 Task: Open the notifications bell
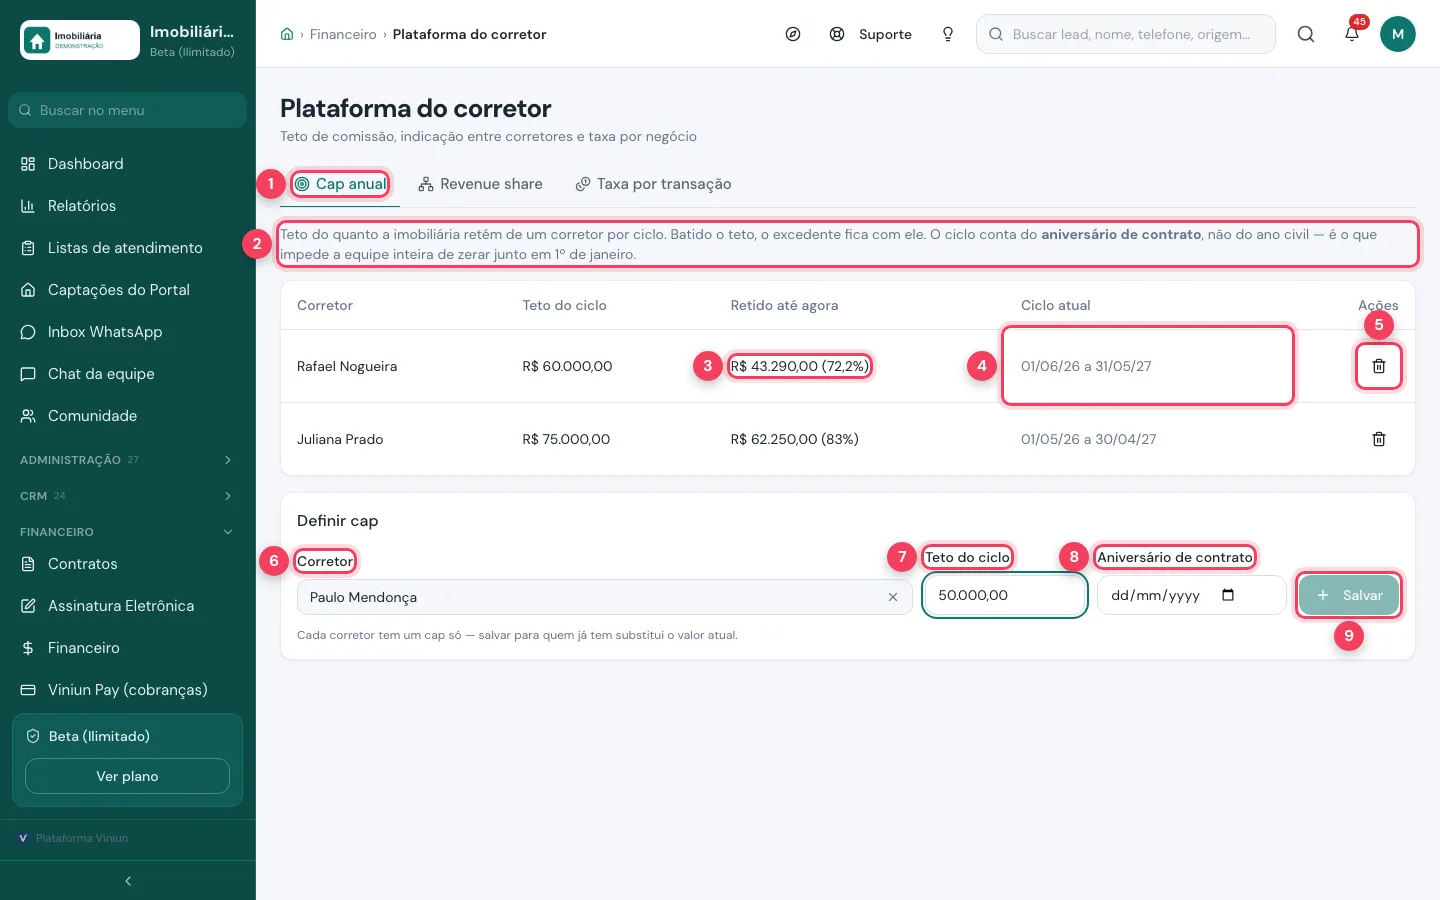coord(1352,34)
